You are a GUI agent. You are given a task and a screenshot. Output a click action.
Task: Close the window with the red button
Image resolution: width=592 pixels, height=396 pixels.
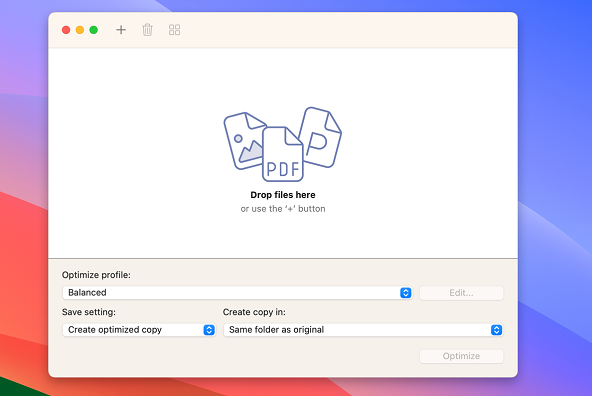(x=66, y=30)
